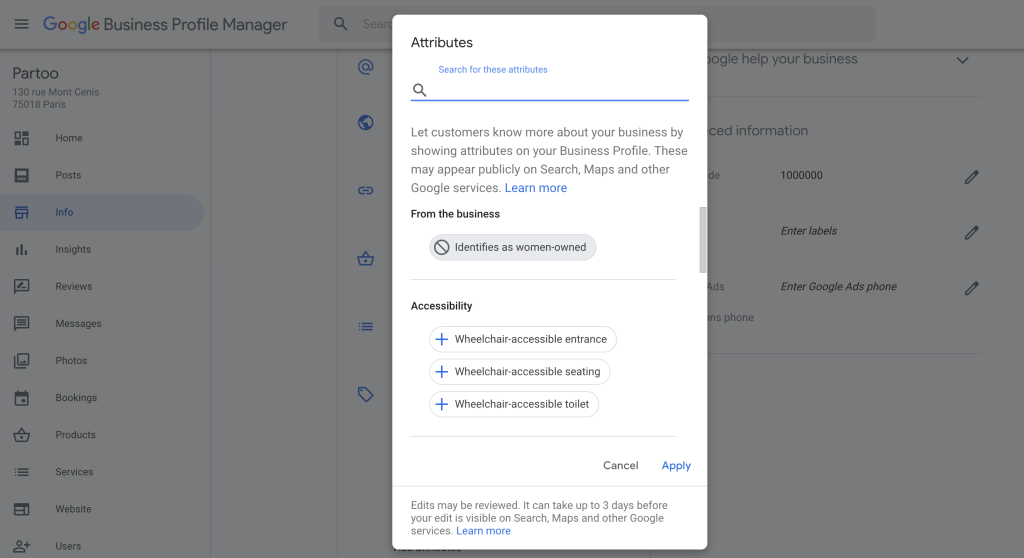Screen dimensions: 1024x558
Task: Click the Posts sidebar icon
Action: (x=22, y=175)
